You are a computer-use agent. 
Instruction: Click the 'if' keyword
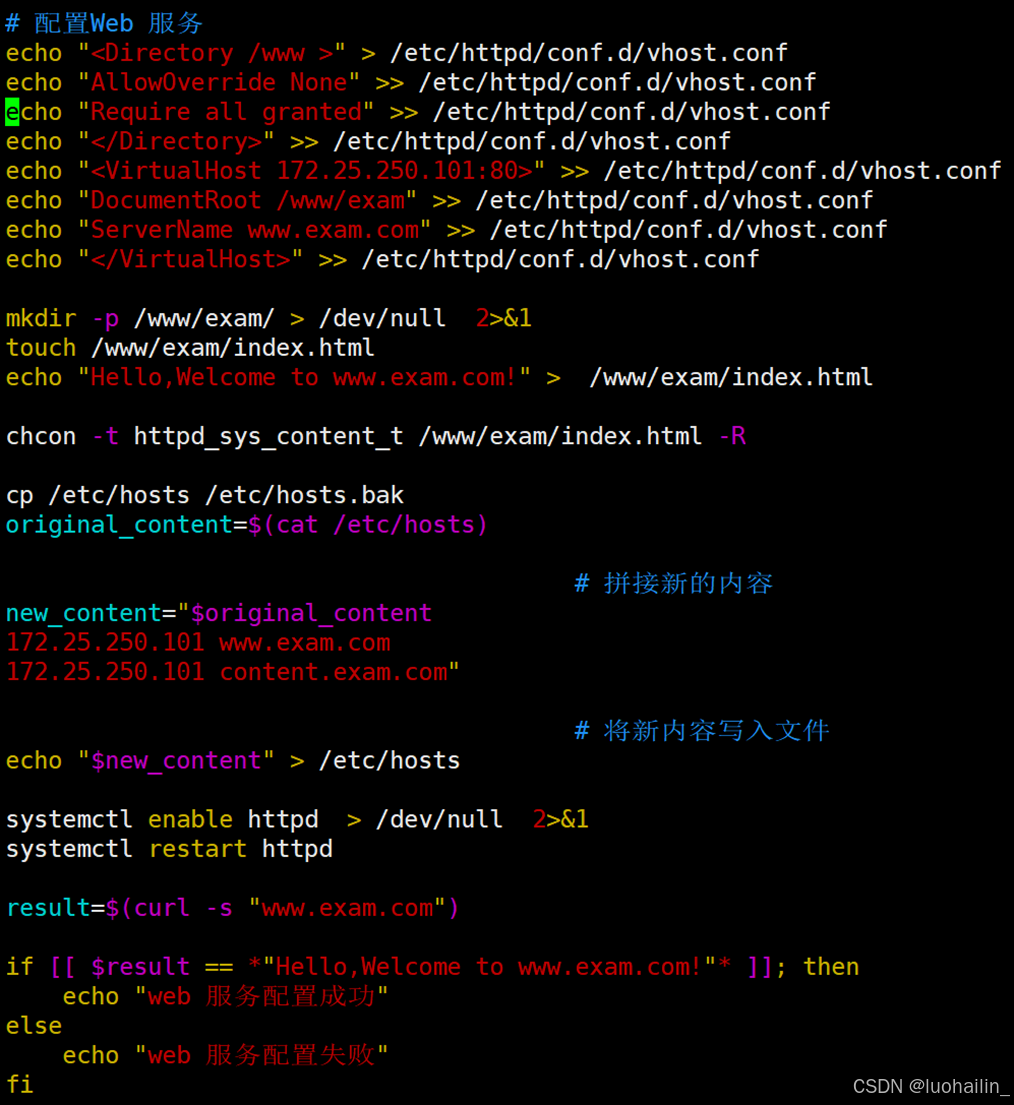click(20, 967)
